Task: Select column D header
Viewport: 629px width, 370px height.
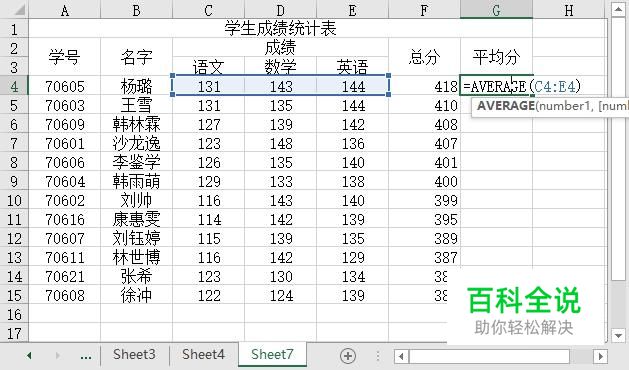Action: click(x=280, y=10)
